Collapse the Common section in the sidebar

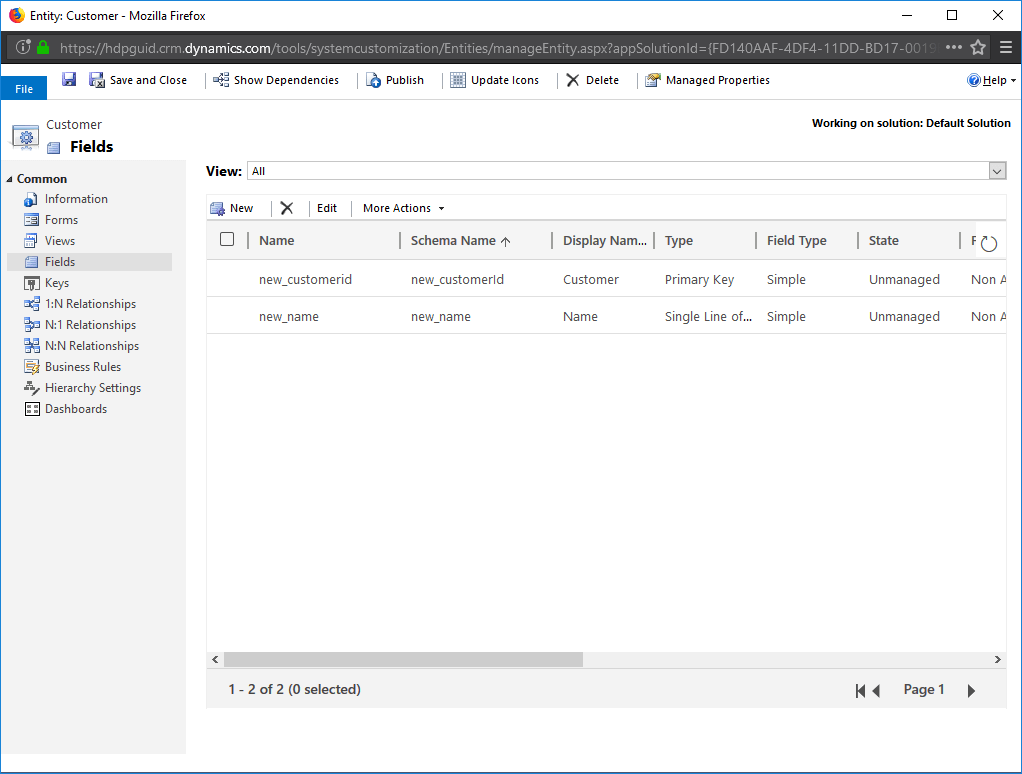(x=9, y=178)
